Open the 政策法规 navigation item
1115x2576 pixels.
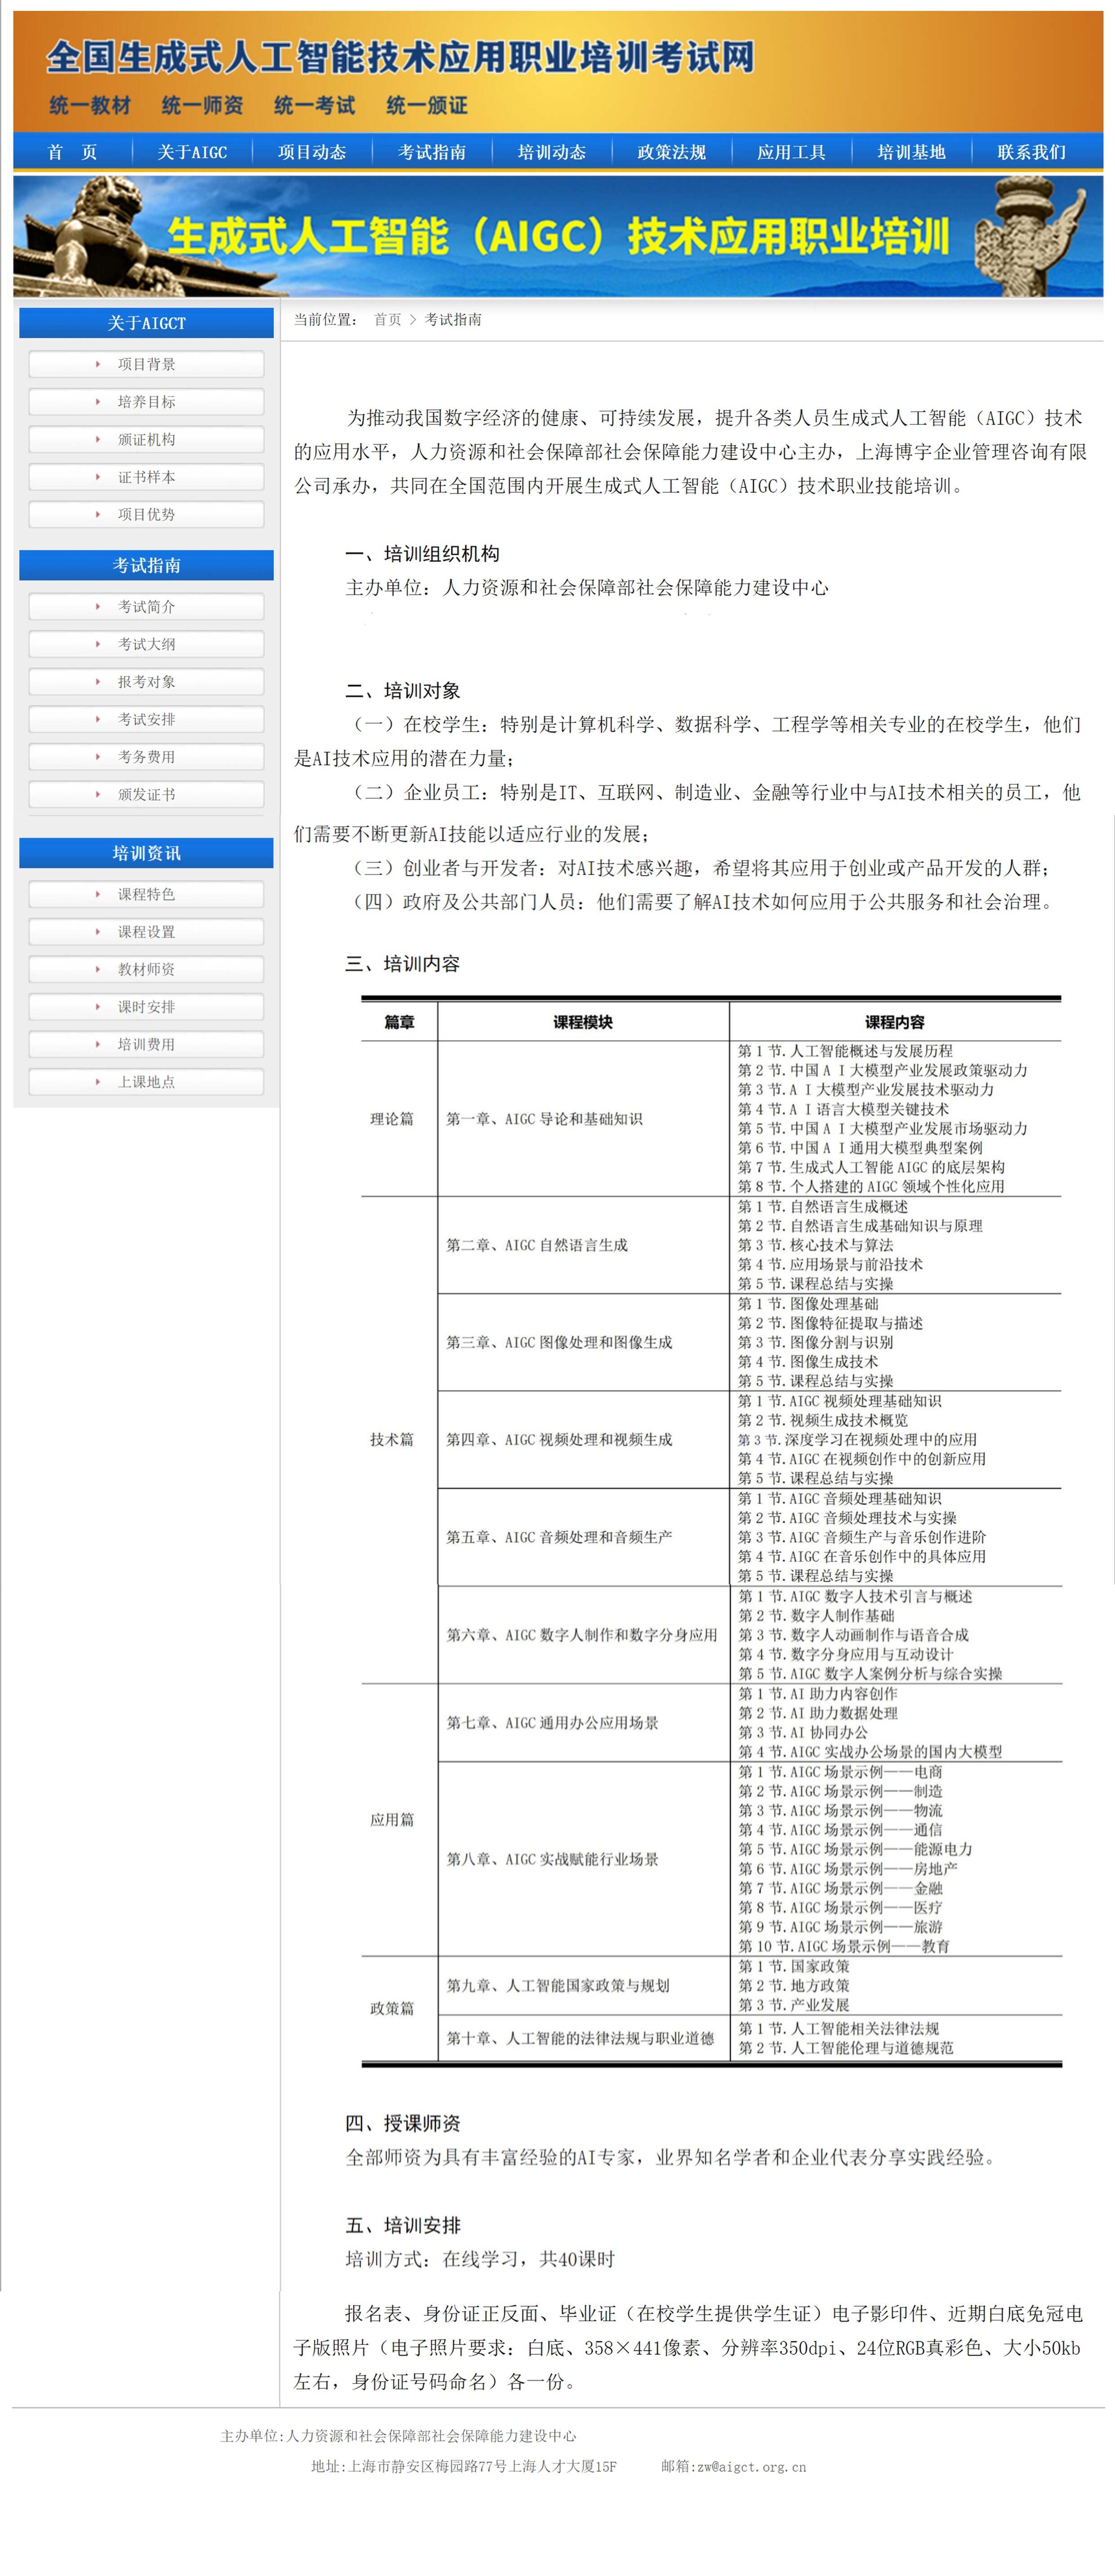(x=672, y=152)
